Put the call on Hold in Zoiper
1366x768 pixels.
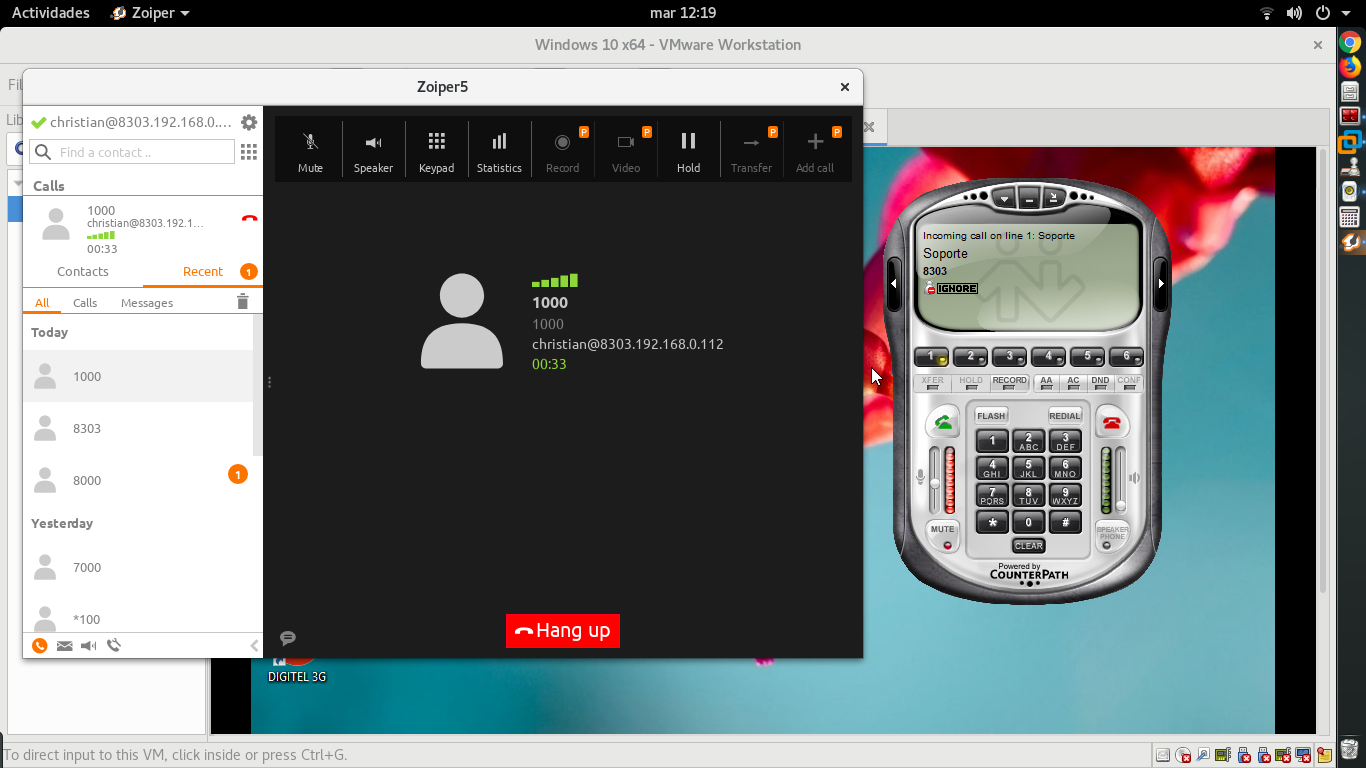point(688,151)
